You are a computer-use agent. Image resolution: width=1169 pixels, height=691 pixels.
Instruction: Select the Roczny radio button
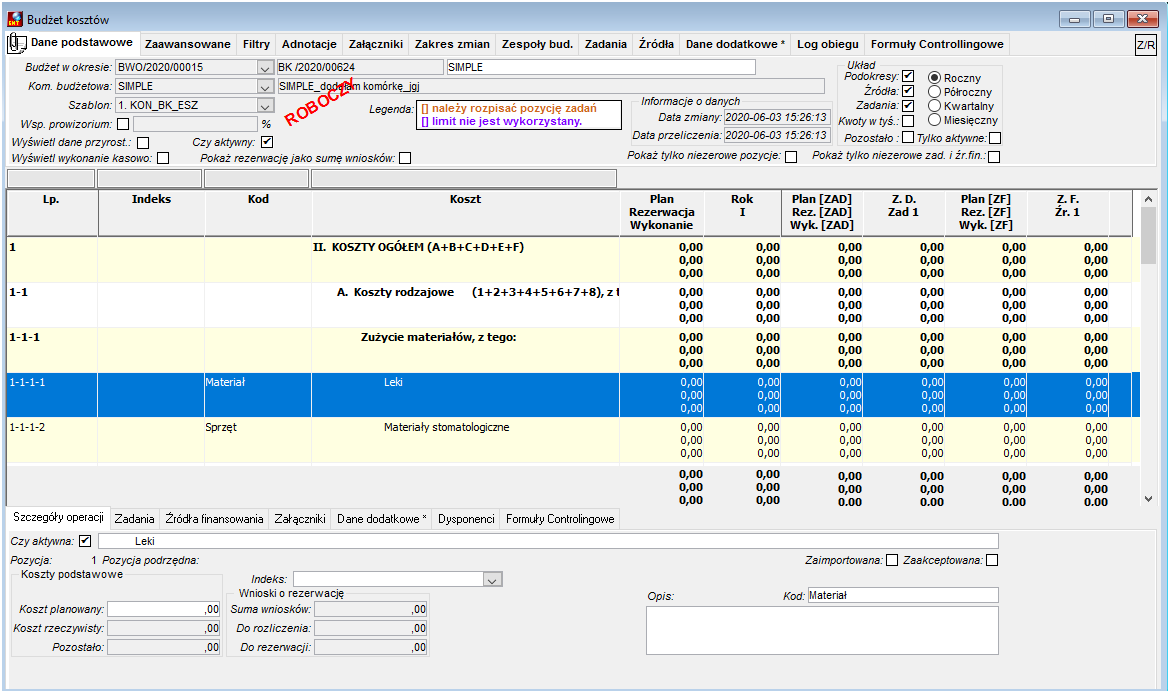coord(934,78)
